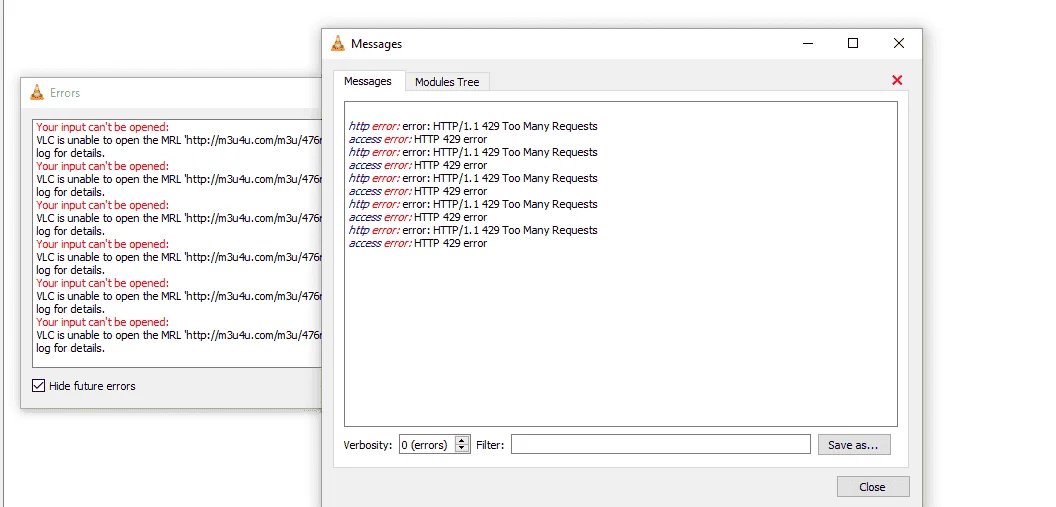
Task: Click the red X clear icon in Messages
Action: point(896,80)
